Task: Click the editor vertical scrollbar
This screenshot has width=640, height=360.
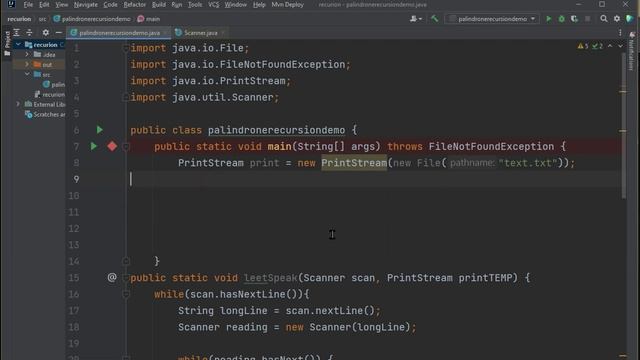Action: pyautogui.click(x=623, y=127)
